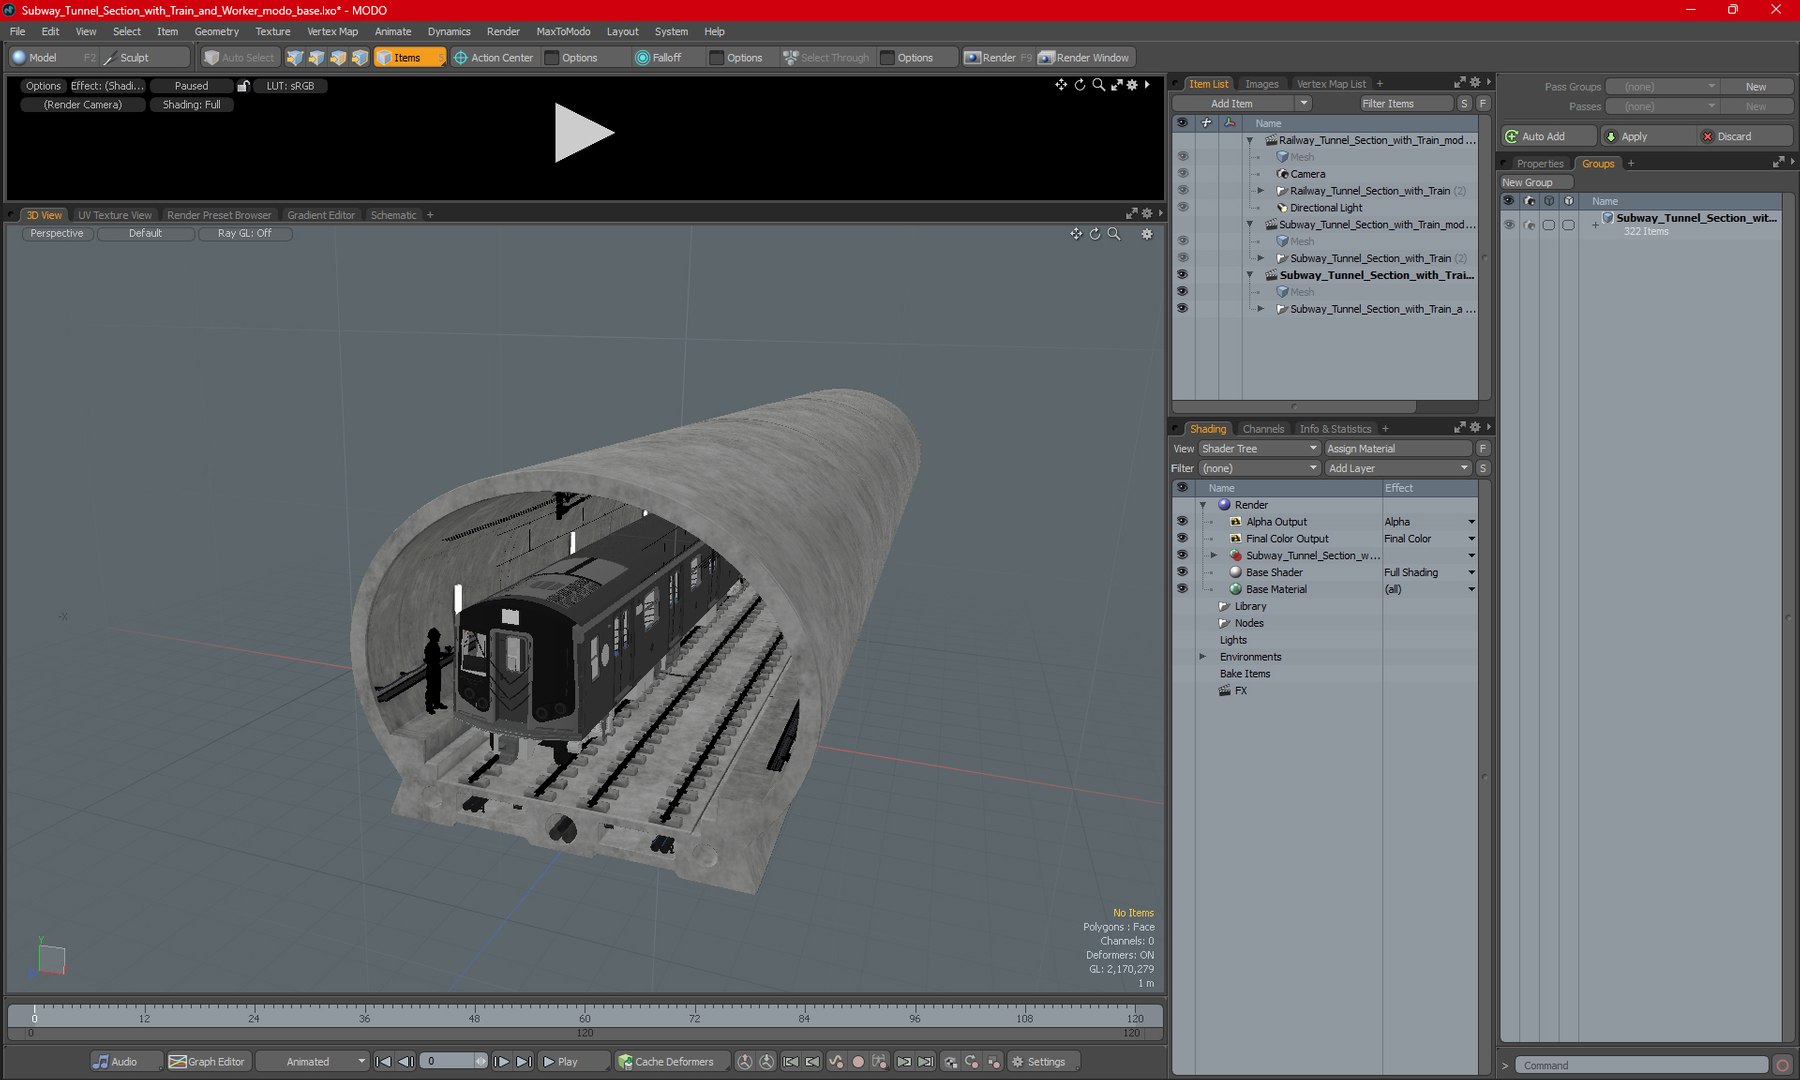Click 3D viewport zoom magnifier icon
The width and height of the screenshot is (1800, 1080).
tap(1114, 234)
